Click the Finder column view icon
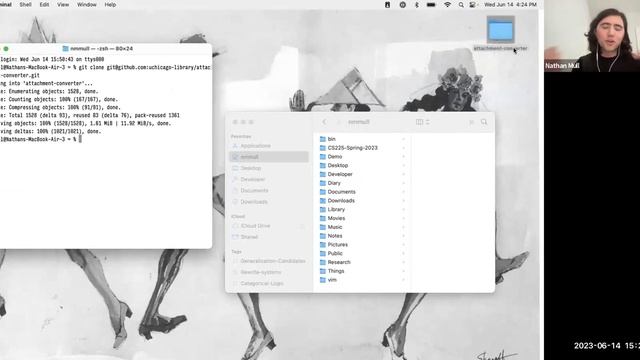 (419, 122)
